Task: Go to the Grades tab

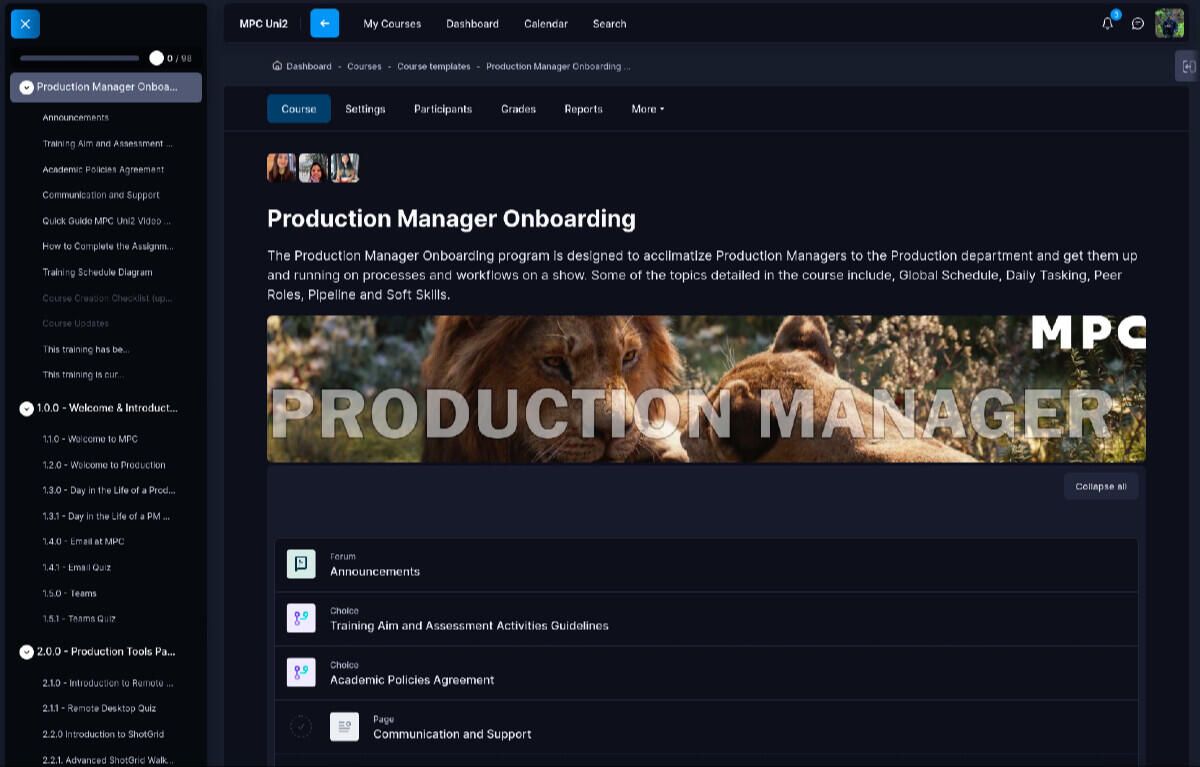Action: pos(518,109)
